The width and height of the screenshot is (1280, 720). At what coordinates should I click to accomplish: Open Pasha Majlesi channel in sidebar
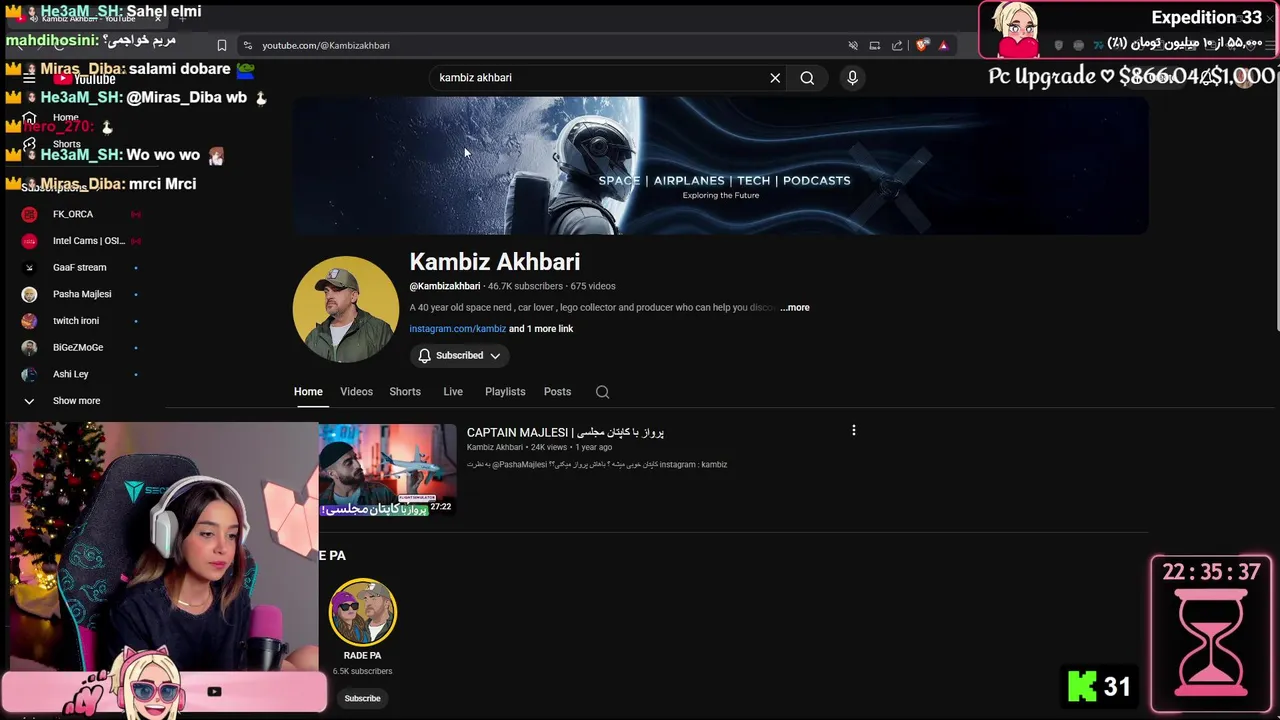click(80, 294)
